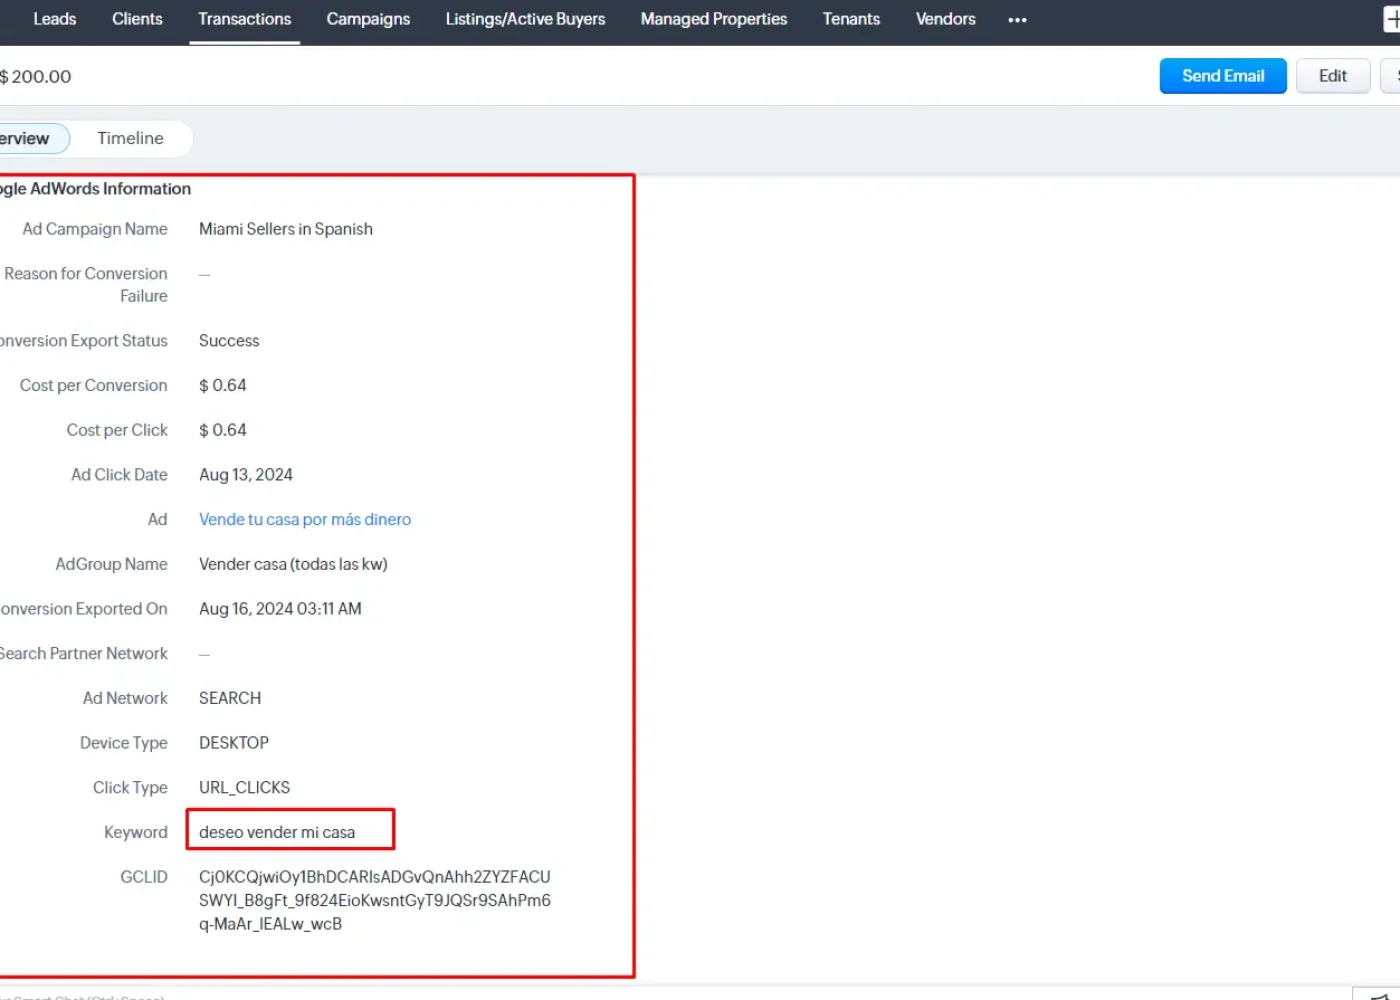Click the Ad Campaign Name value

(286, 229)
